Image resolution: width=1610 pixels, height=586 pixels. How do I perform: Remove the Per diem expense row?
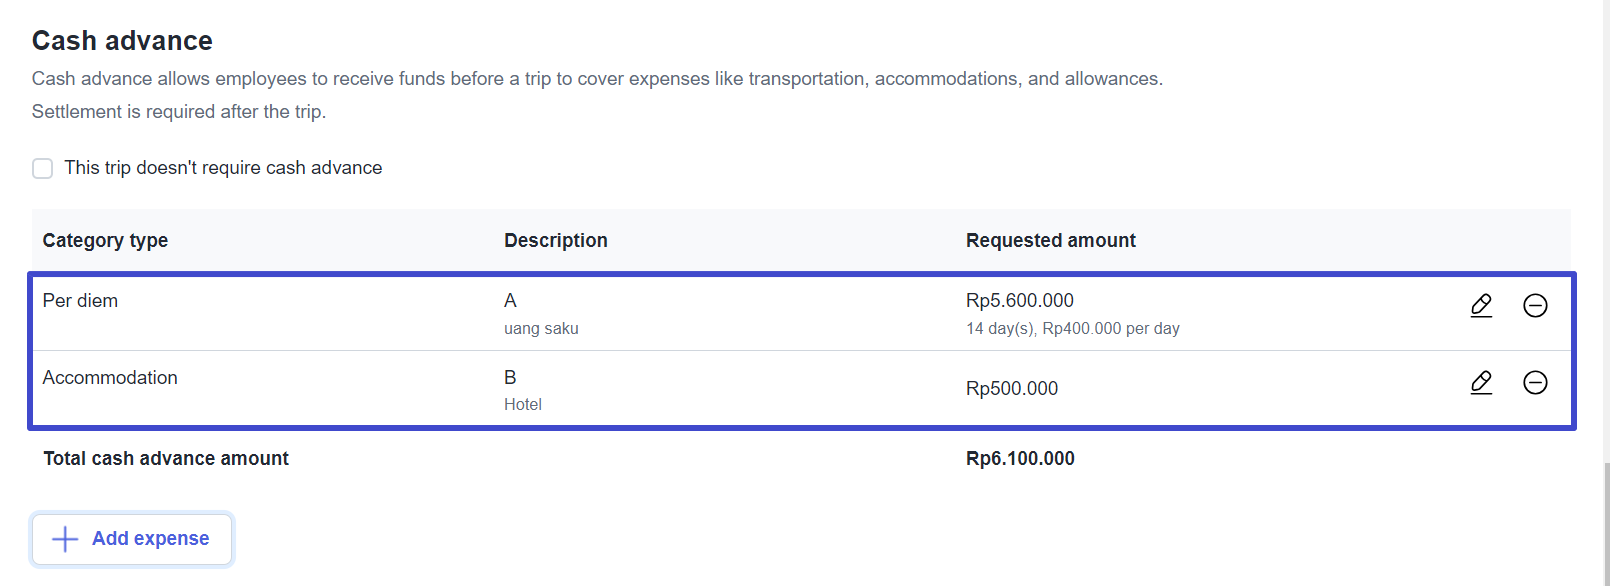pos(1535,305)
